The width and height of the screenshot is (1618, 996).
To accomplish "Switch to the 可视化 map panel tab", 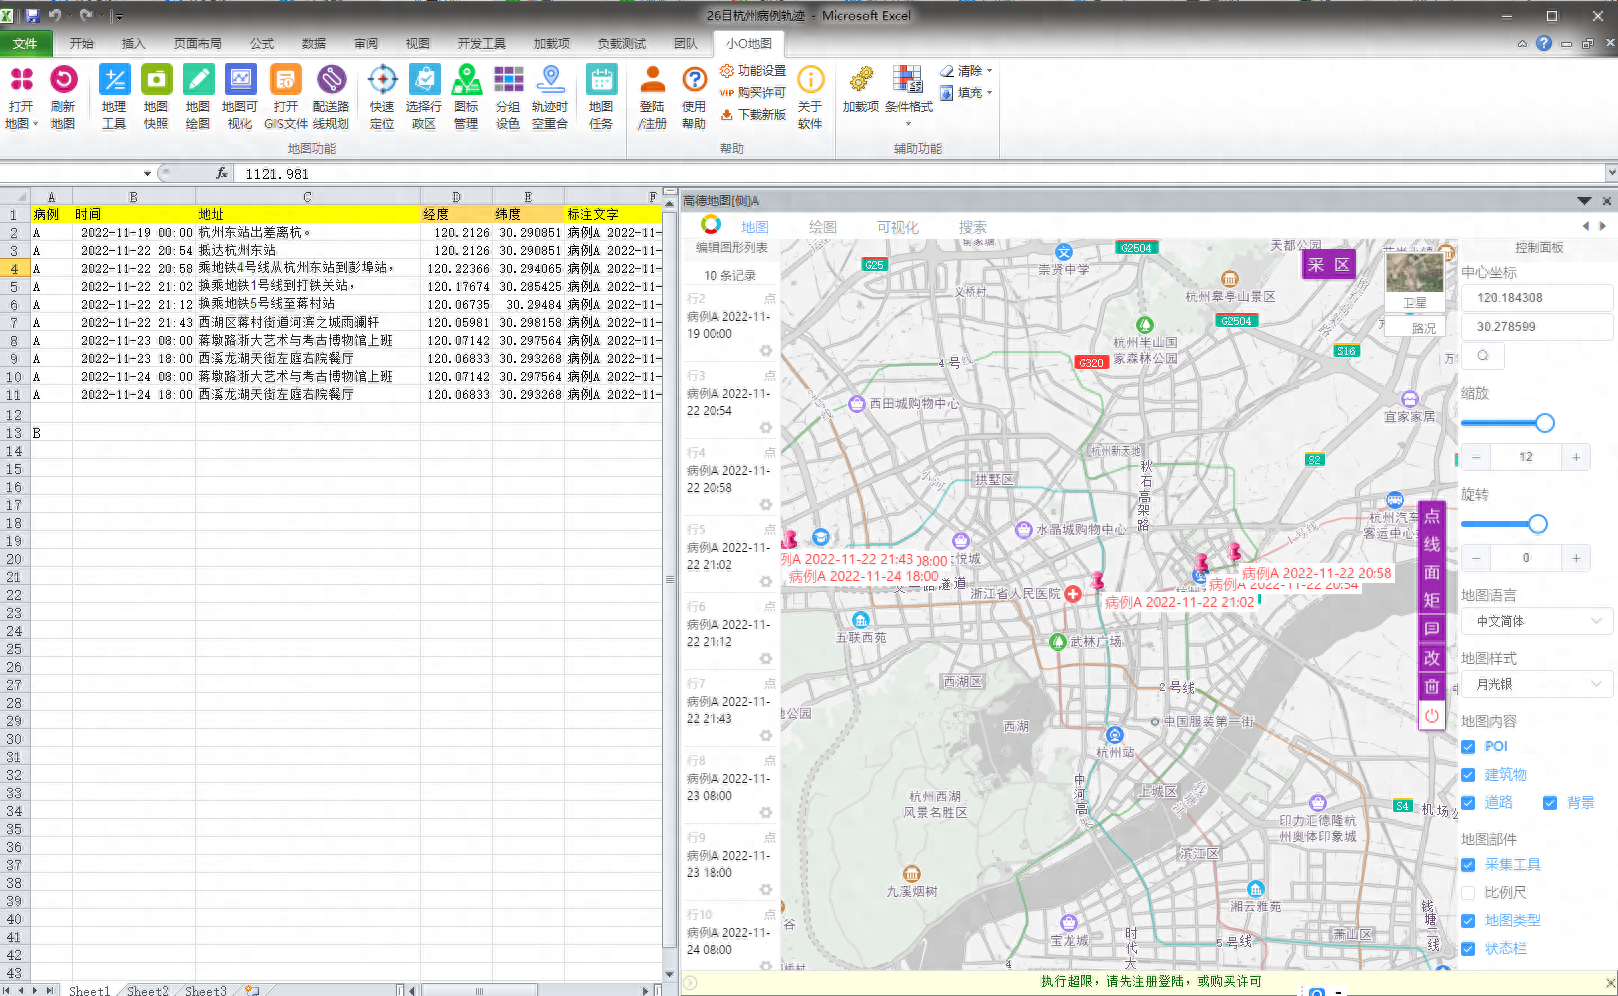I will [x=897, y=227].
